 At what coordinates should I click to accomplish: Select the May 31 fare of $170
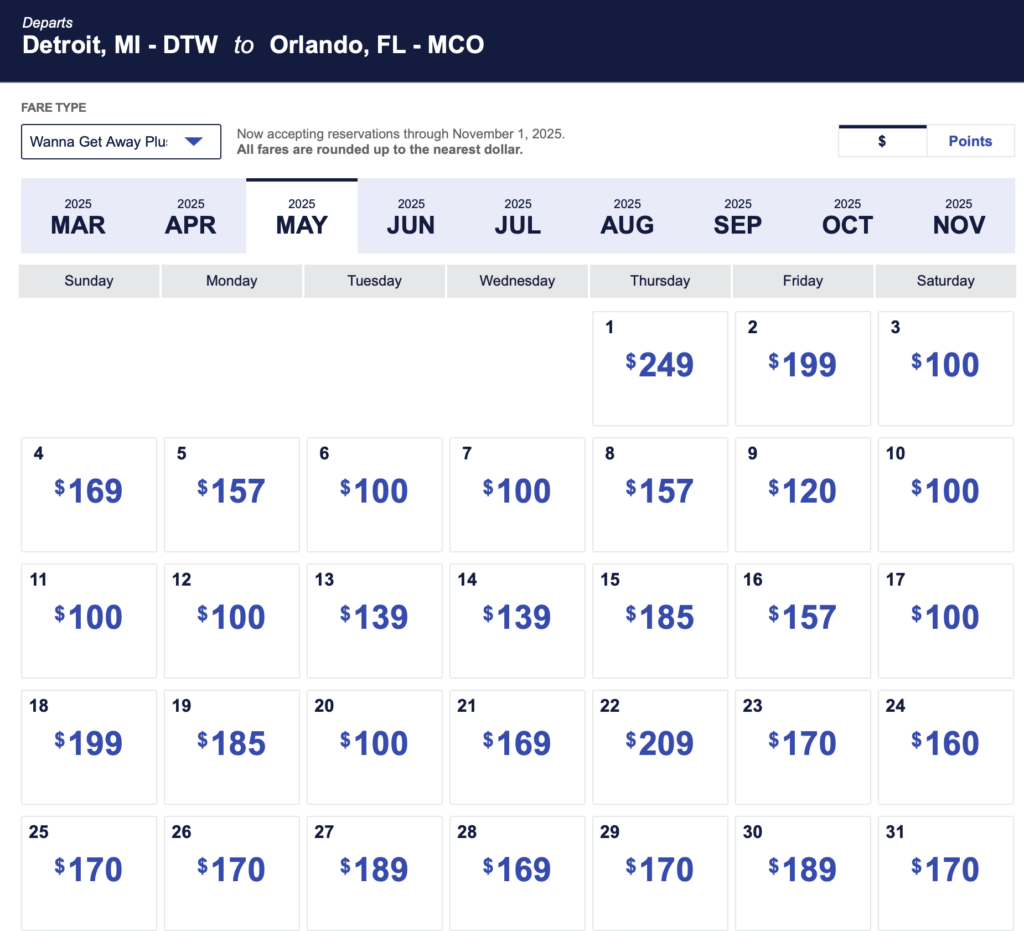(x=945, y=873)
